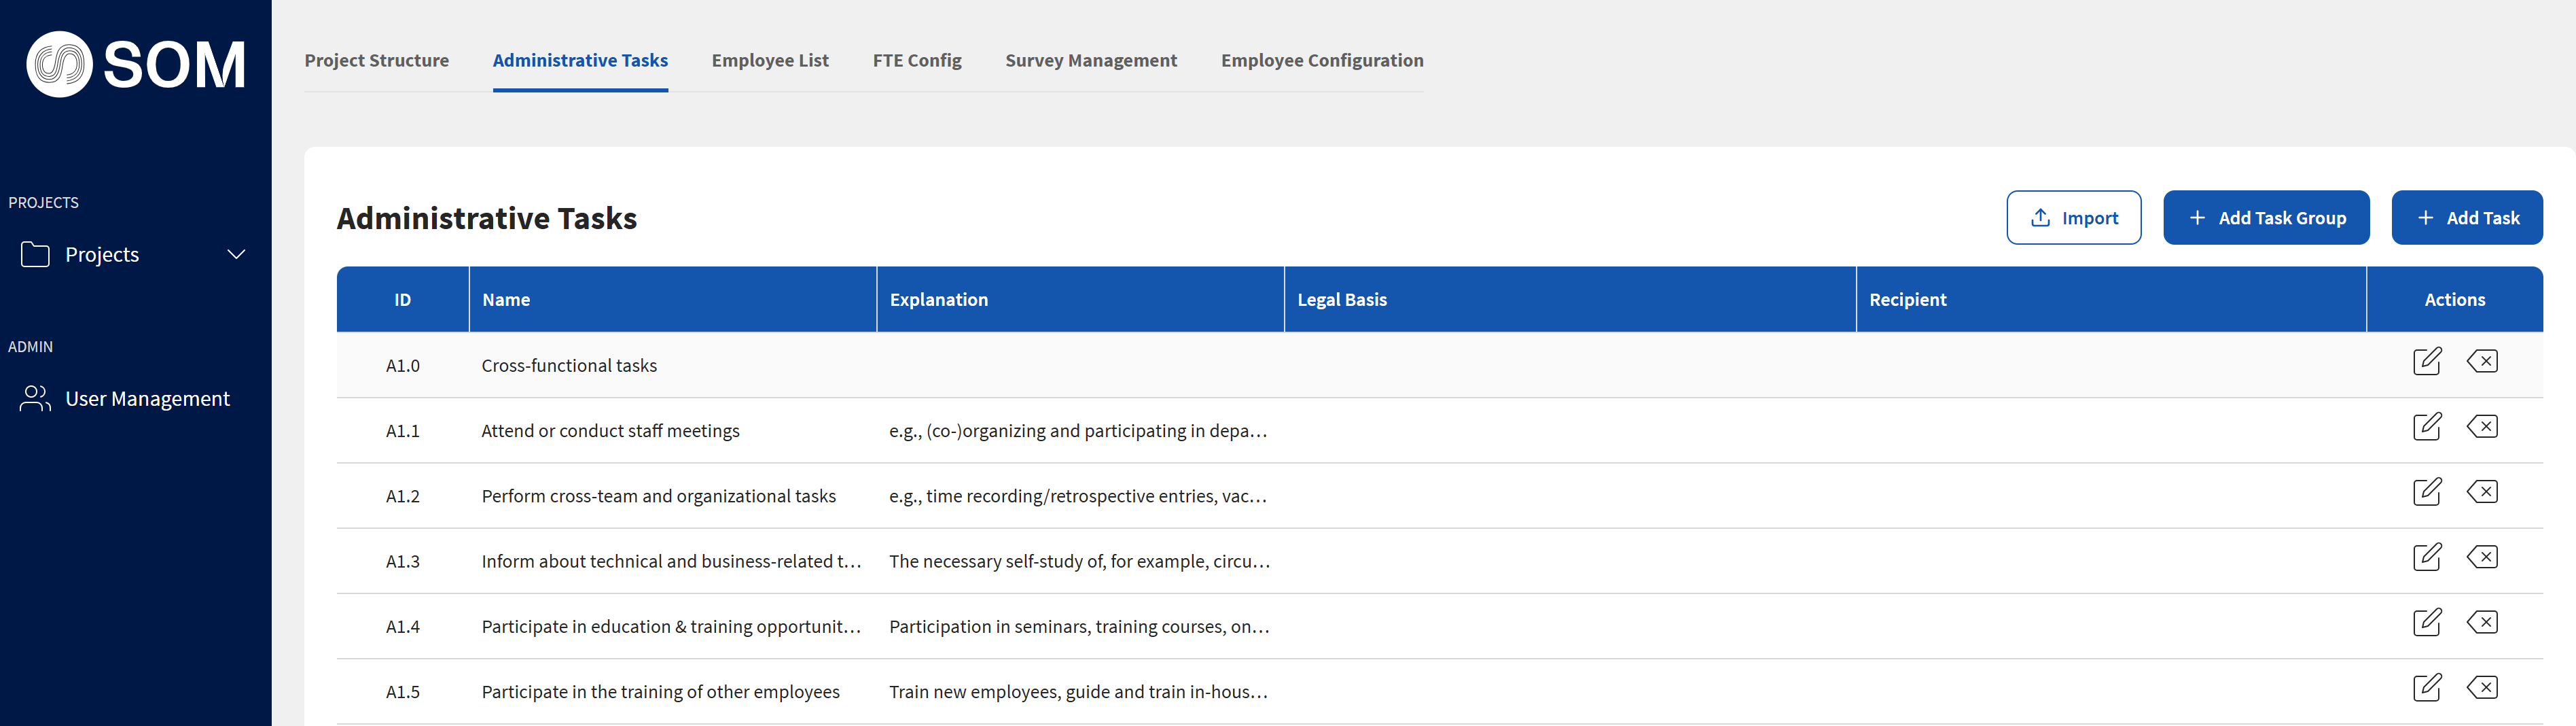Edit task A1.1 Attend staff meetings
The height and width of the screenshot is (726, 2576).
tap(2426, 427)
